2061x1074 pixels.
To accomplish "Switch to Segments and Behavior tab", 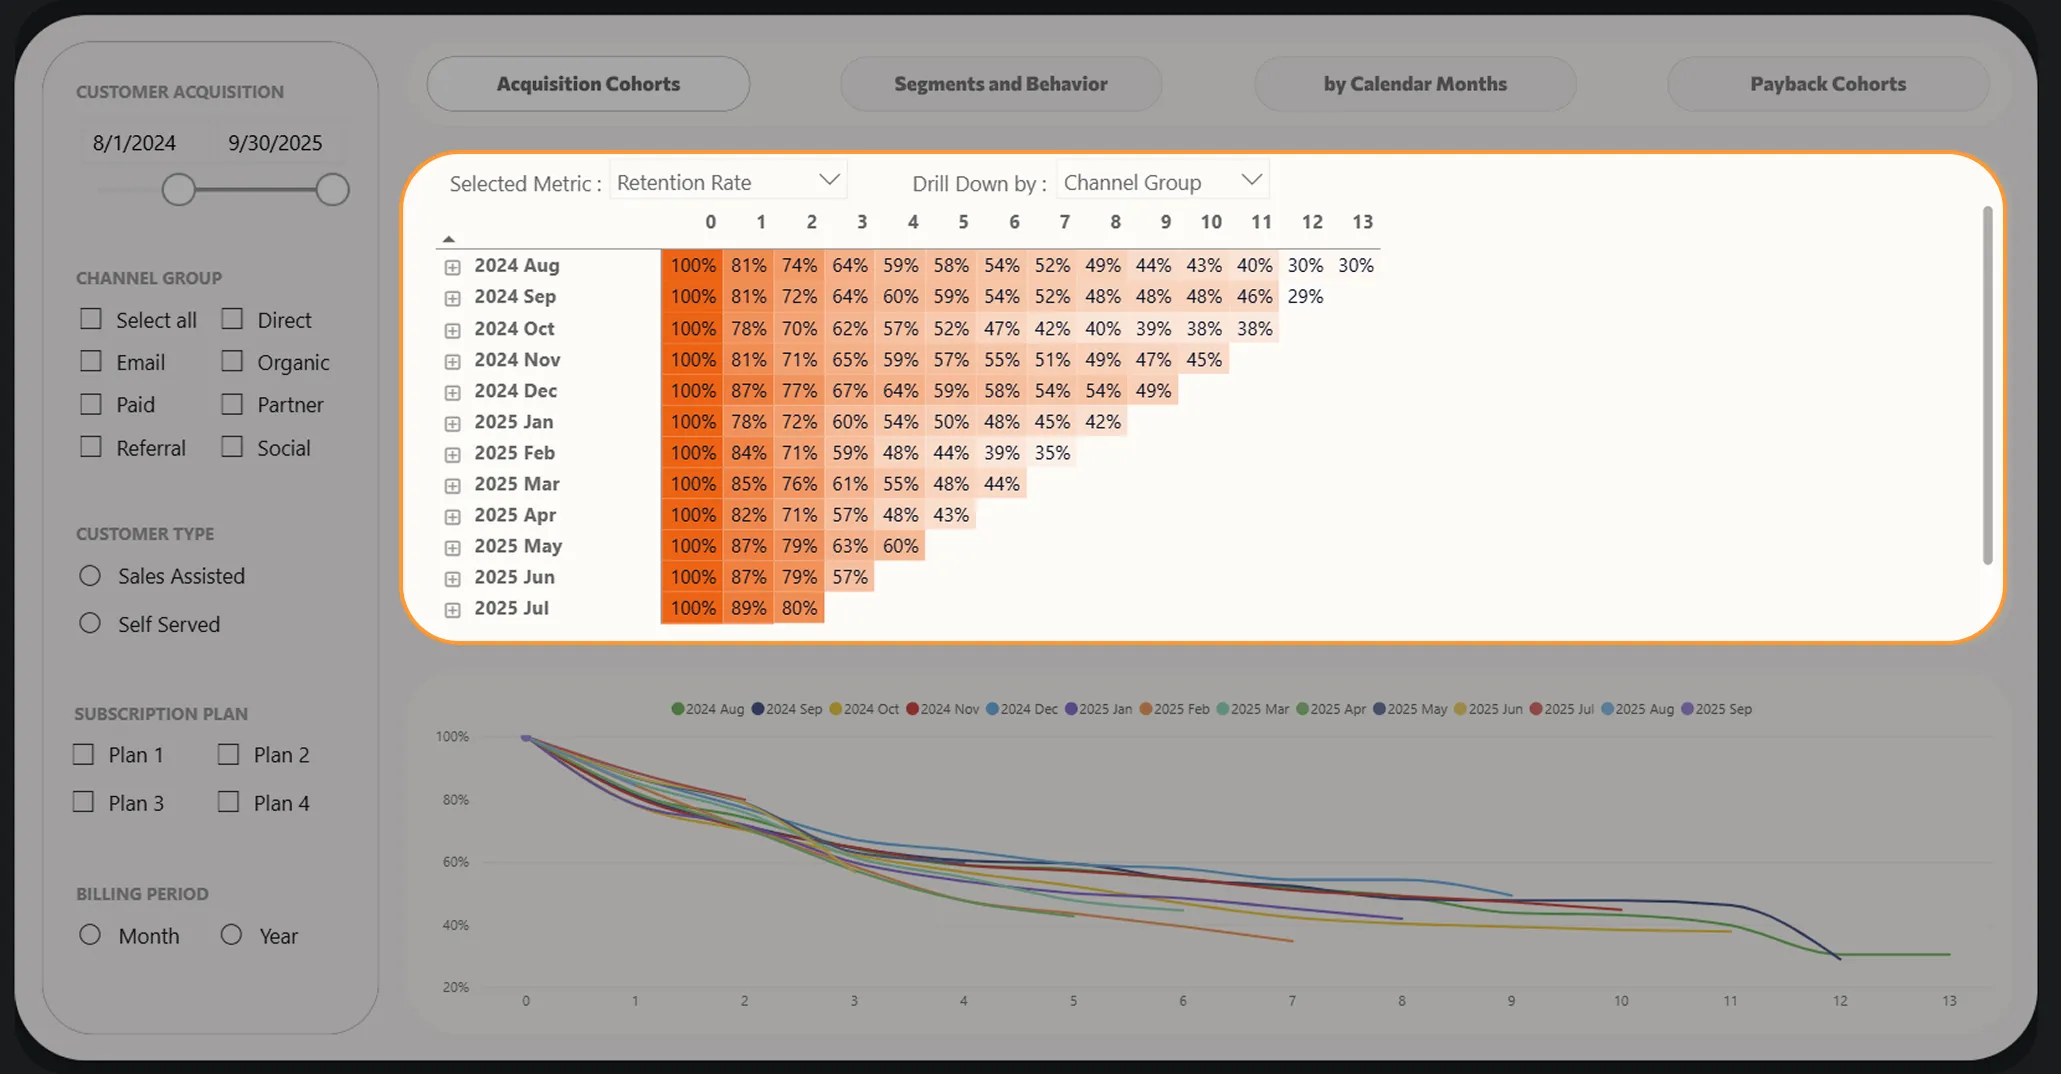I will tap(1000, 84).
